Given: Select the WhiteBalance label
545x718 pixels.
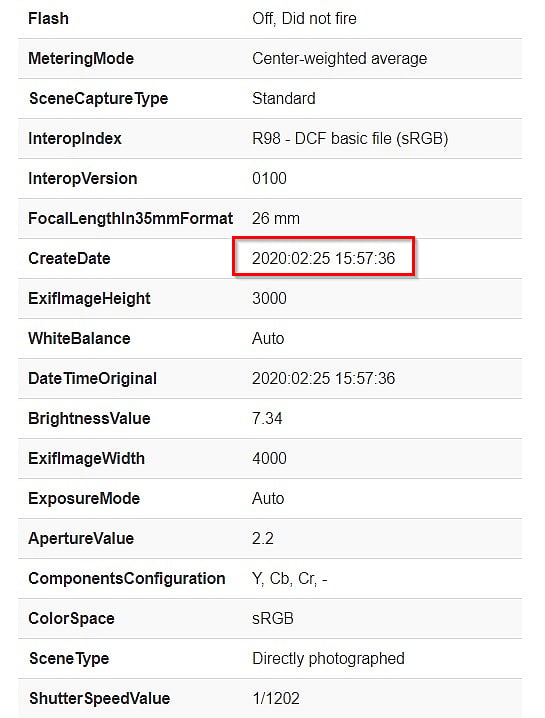Looking at the screenshot, I should click(x=79, y=338).
